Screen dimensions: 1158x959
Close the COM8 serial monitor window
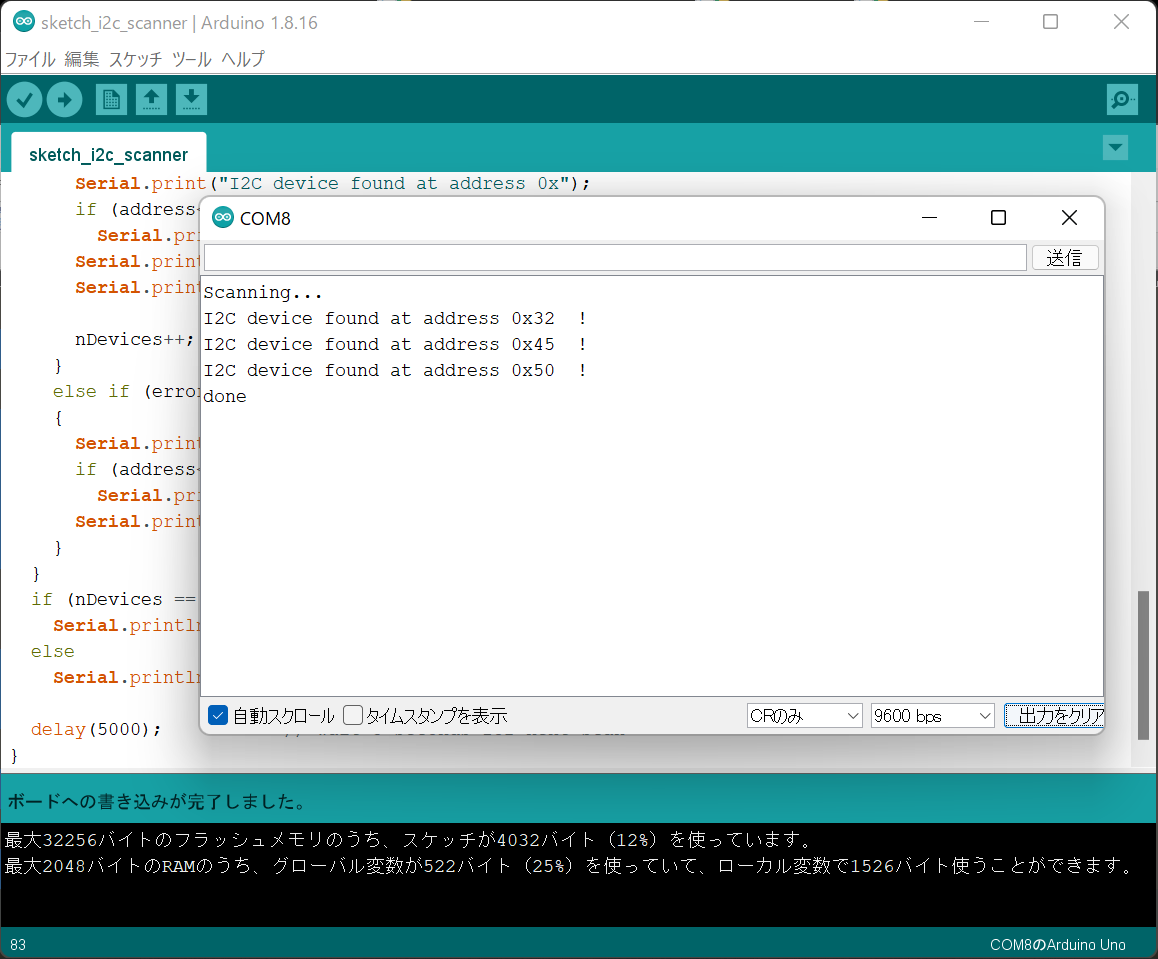1069,218
